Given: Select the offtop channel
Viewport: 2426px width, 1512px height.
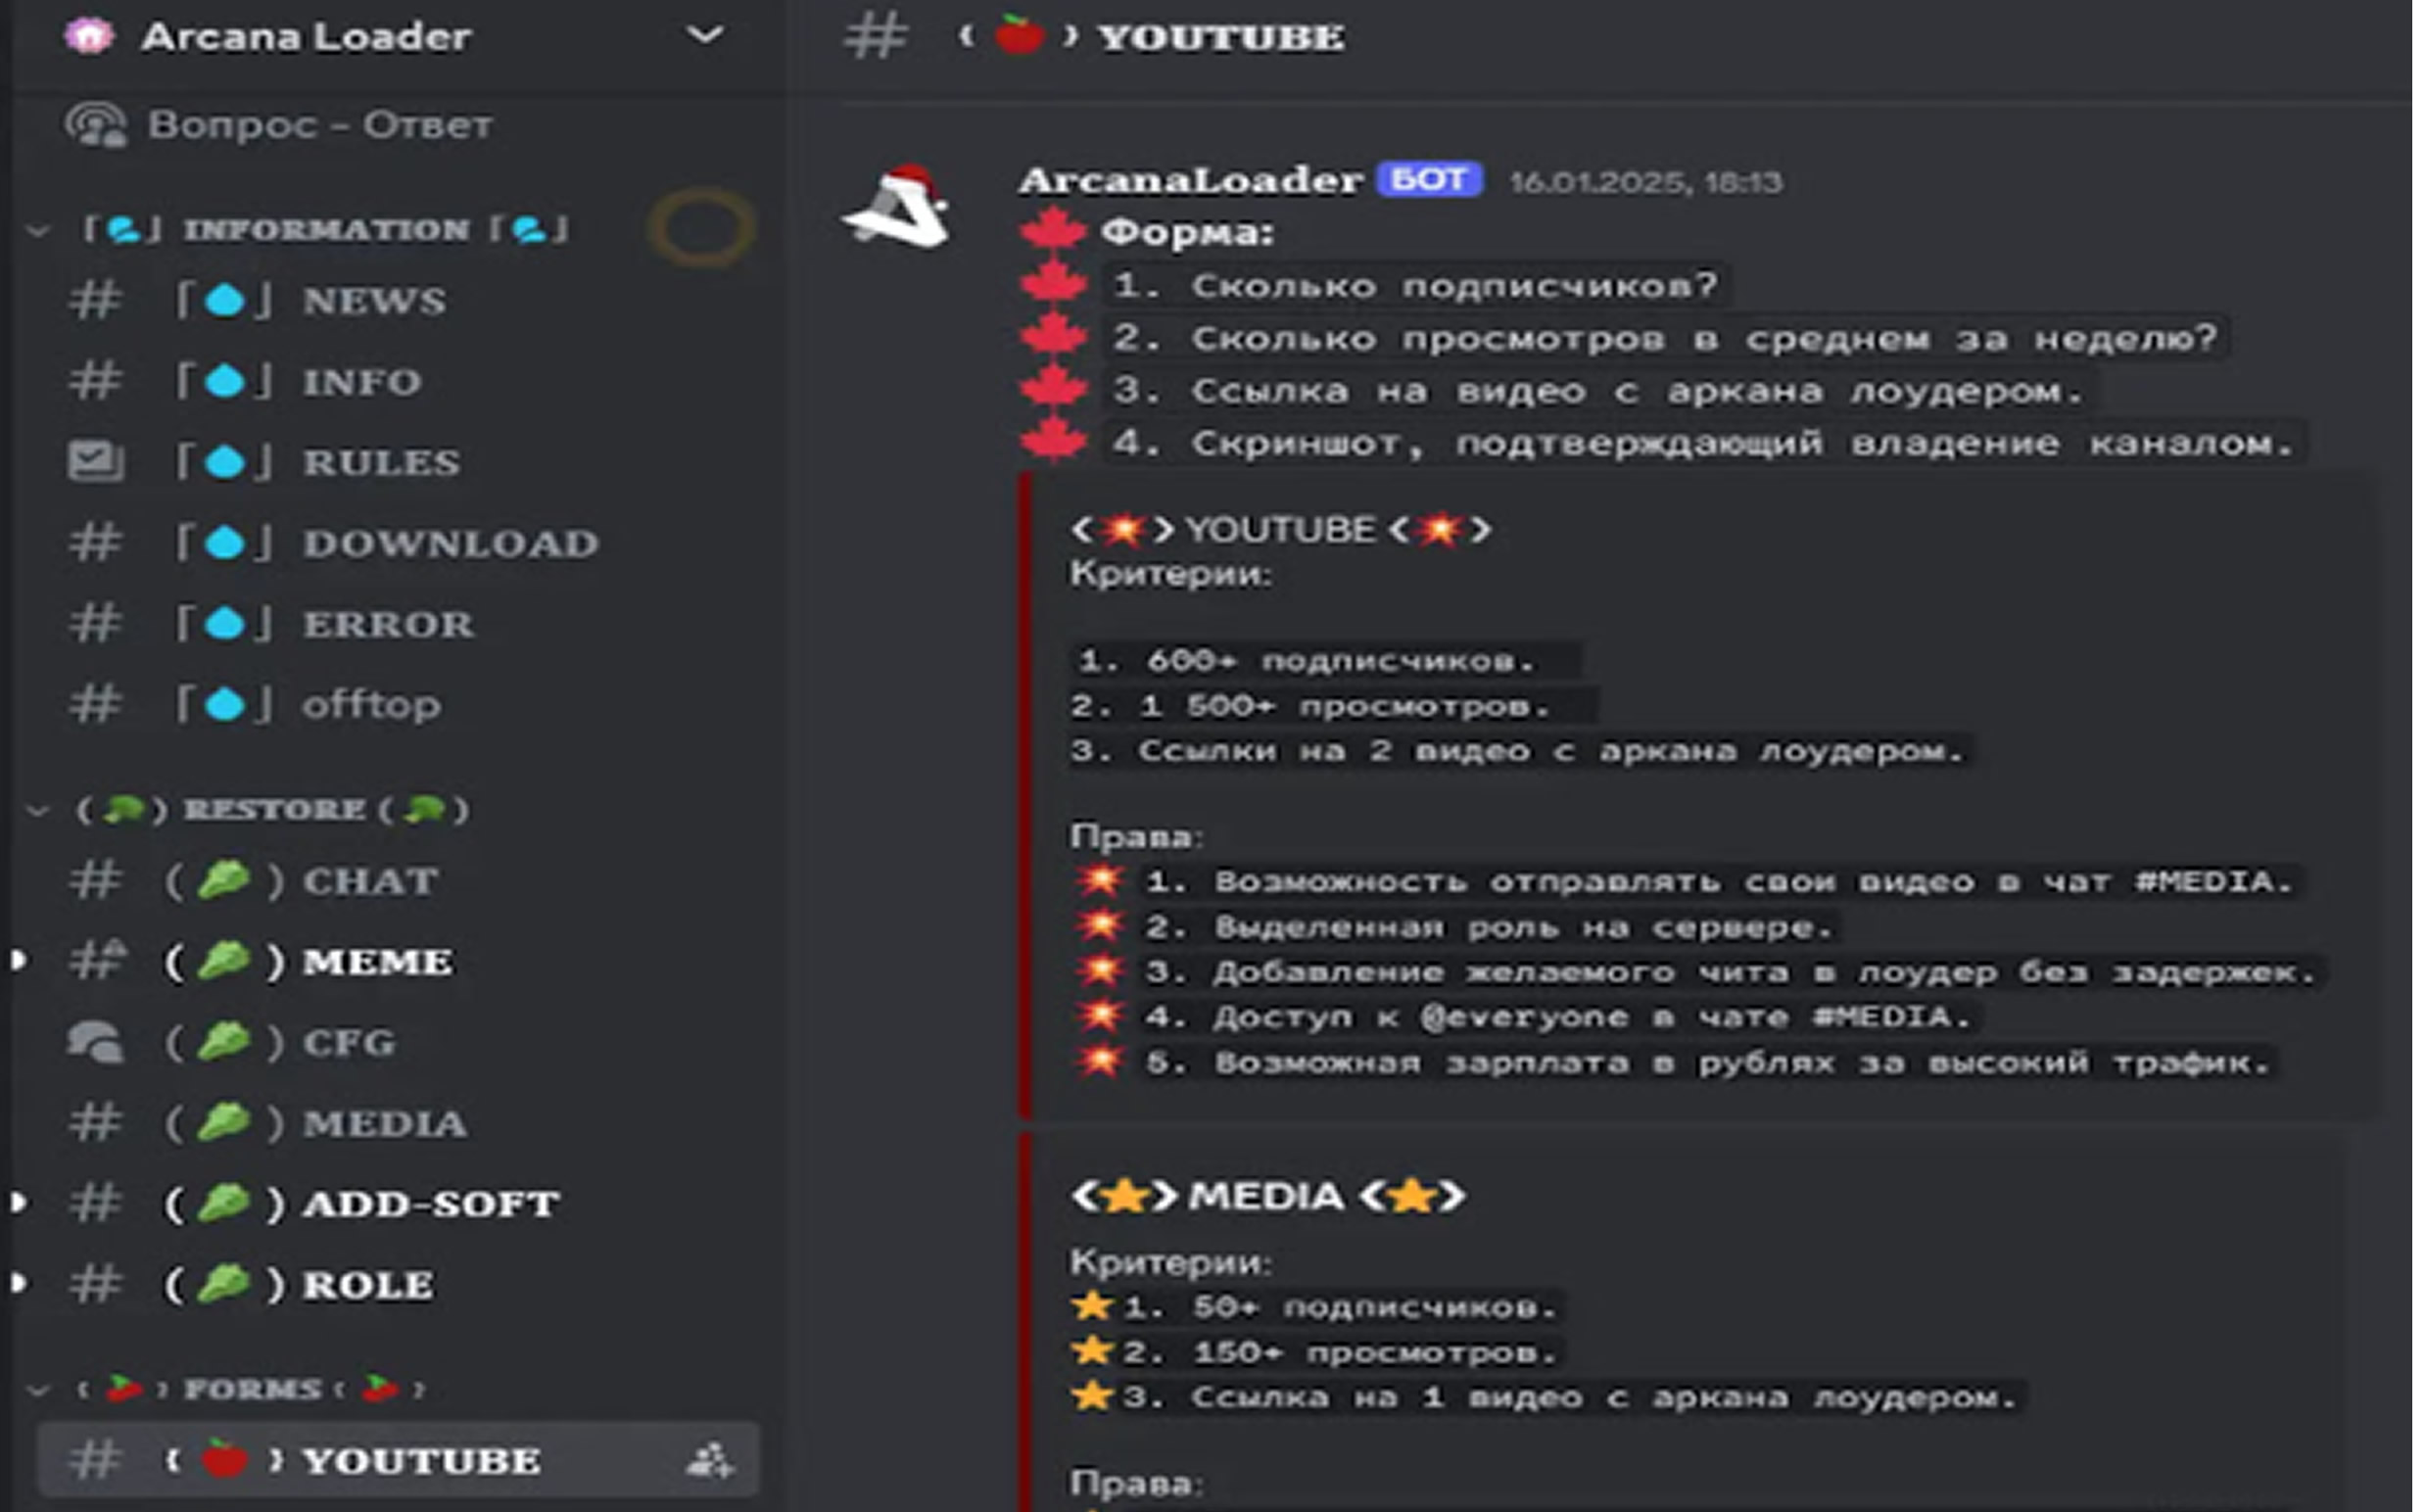Looking at the screenshot, I should click(x=371, y=705).
